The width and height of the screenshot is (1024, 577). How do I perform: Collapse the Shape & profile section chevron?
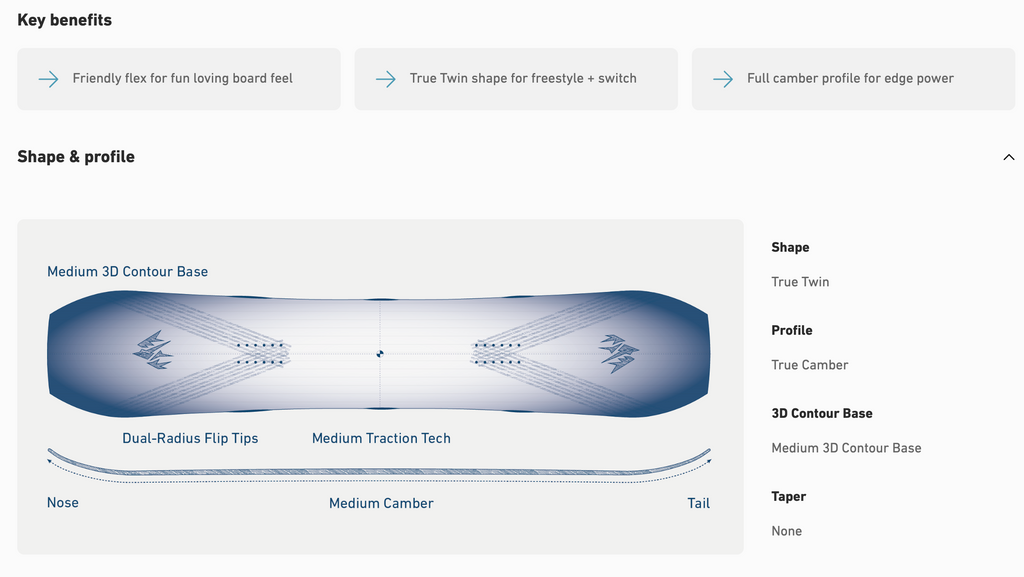pos(1008,157)
